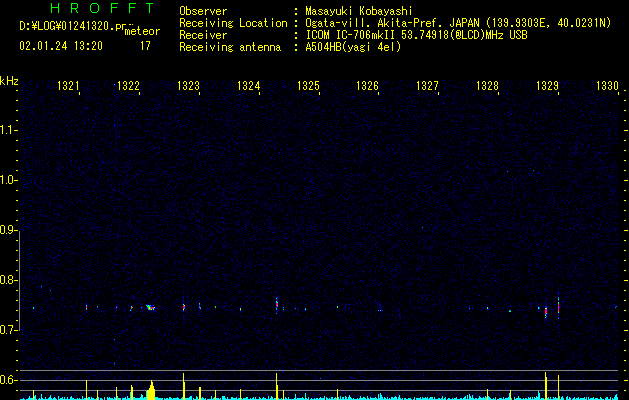Click the kHz axis unit label

pos(9,81)
